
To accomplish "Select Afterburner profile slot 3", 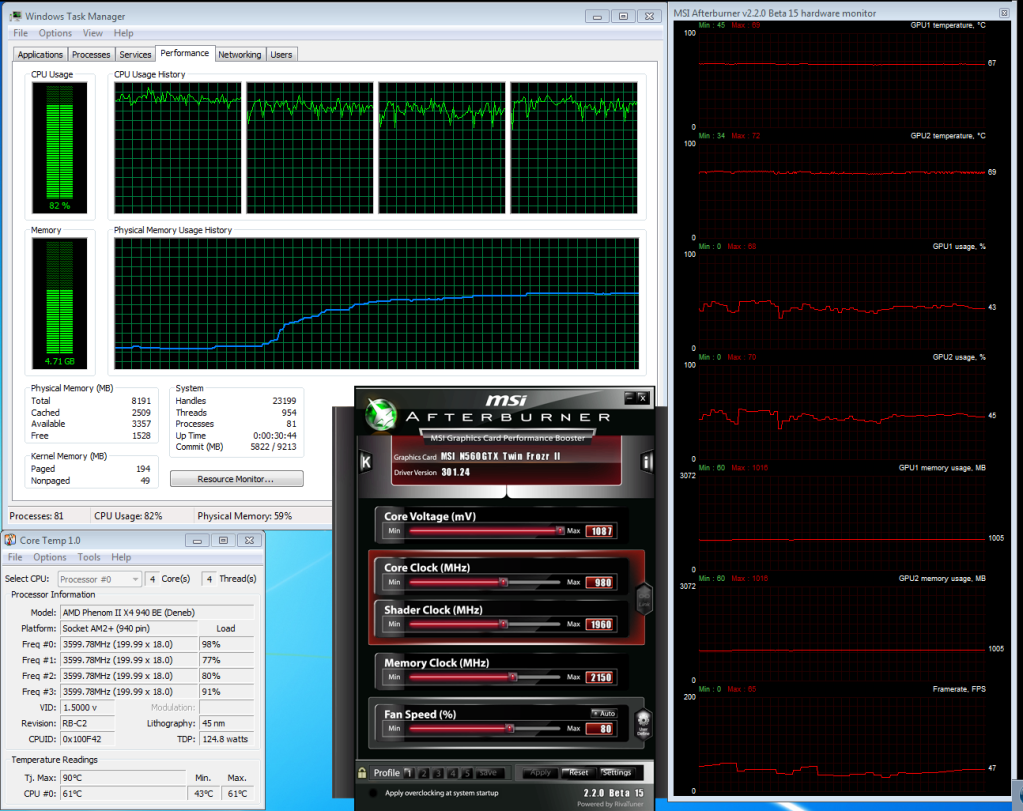I will point(438,773).
